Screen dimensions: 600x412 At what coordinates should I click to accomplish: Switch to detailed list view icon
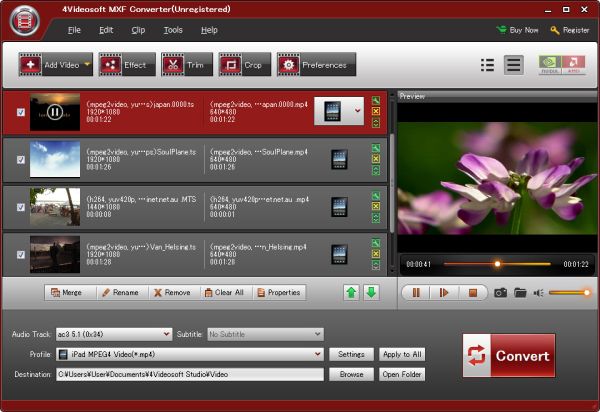pos(514,65)
